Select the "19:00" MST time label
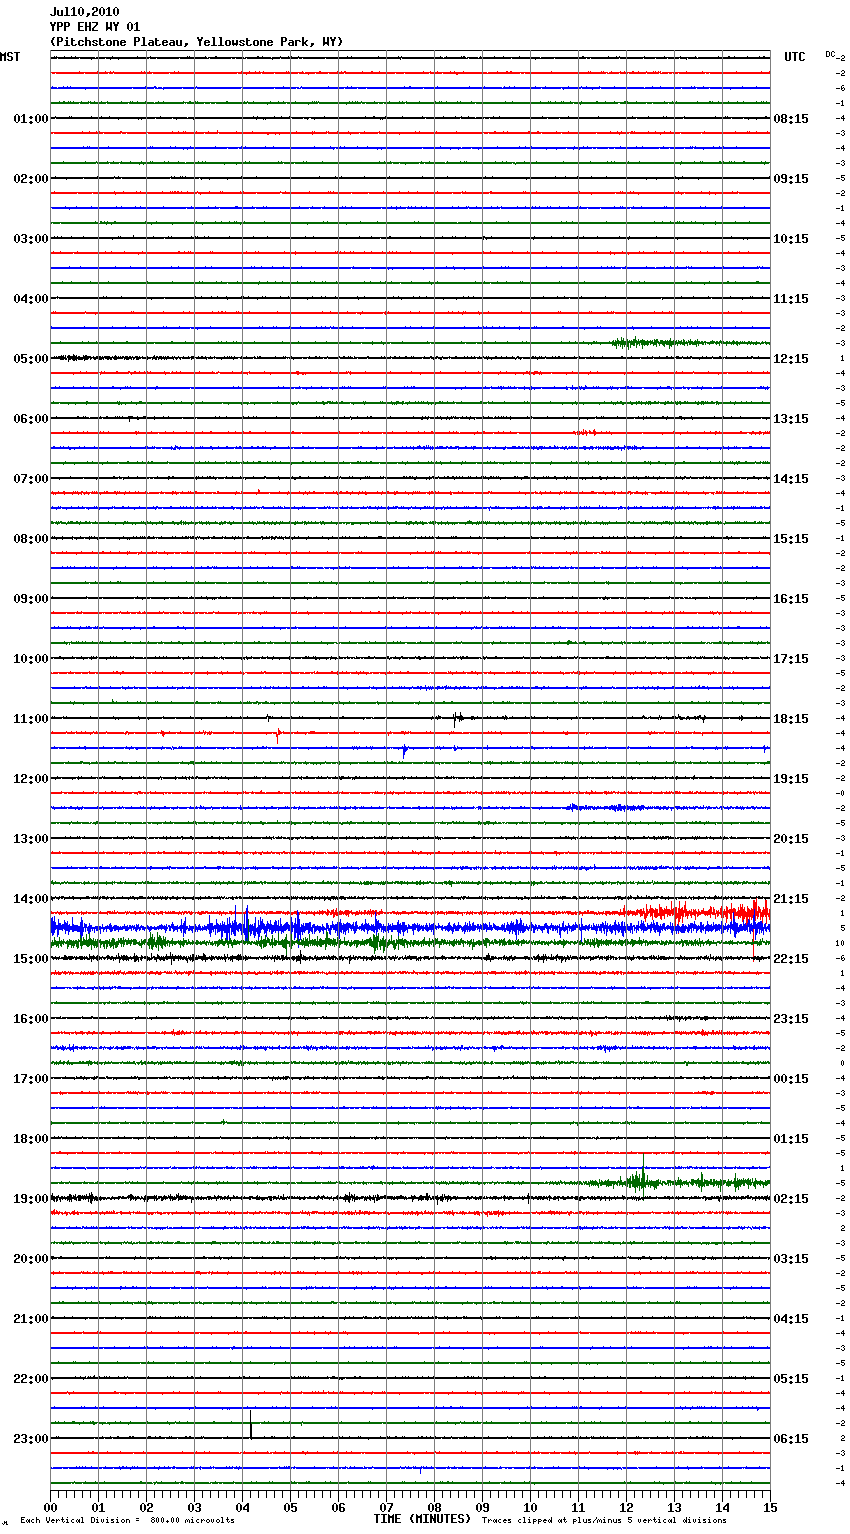The image size is (850, 1534). coord(30,1199)
